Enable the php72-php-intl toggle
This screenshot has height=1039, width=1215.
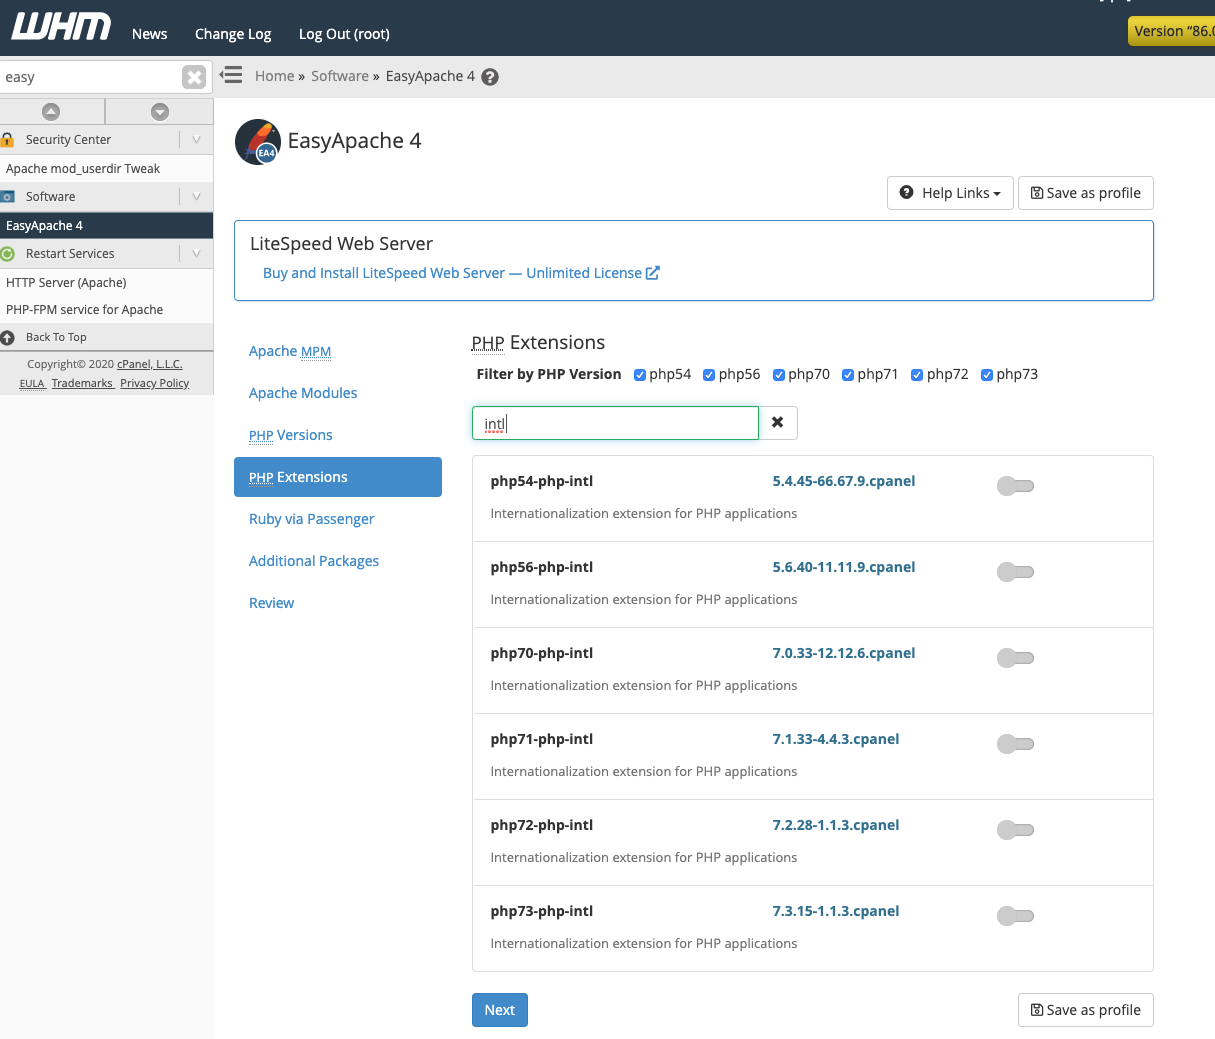point(1015,830)
